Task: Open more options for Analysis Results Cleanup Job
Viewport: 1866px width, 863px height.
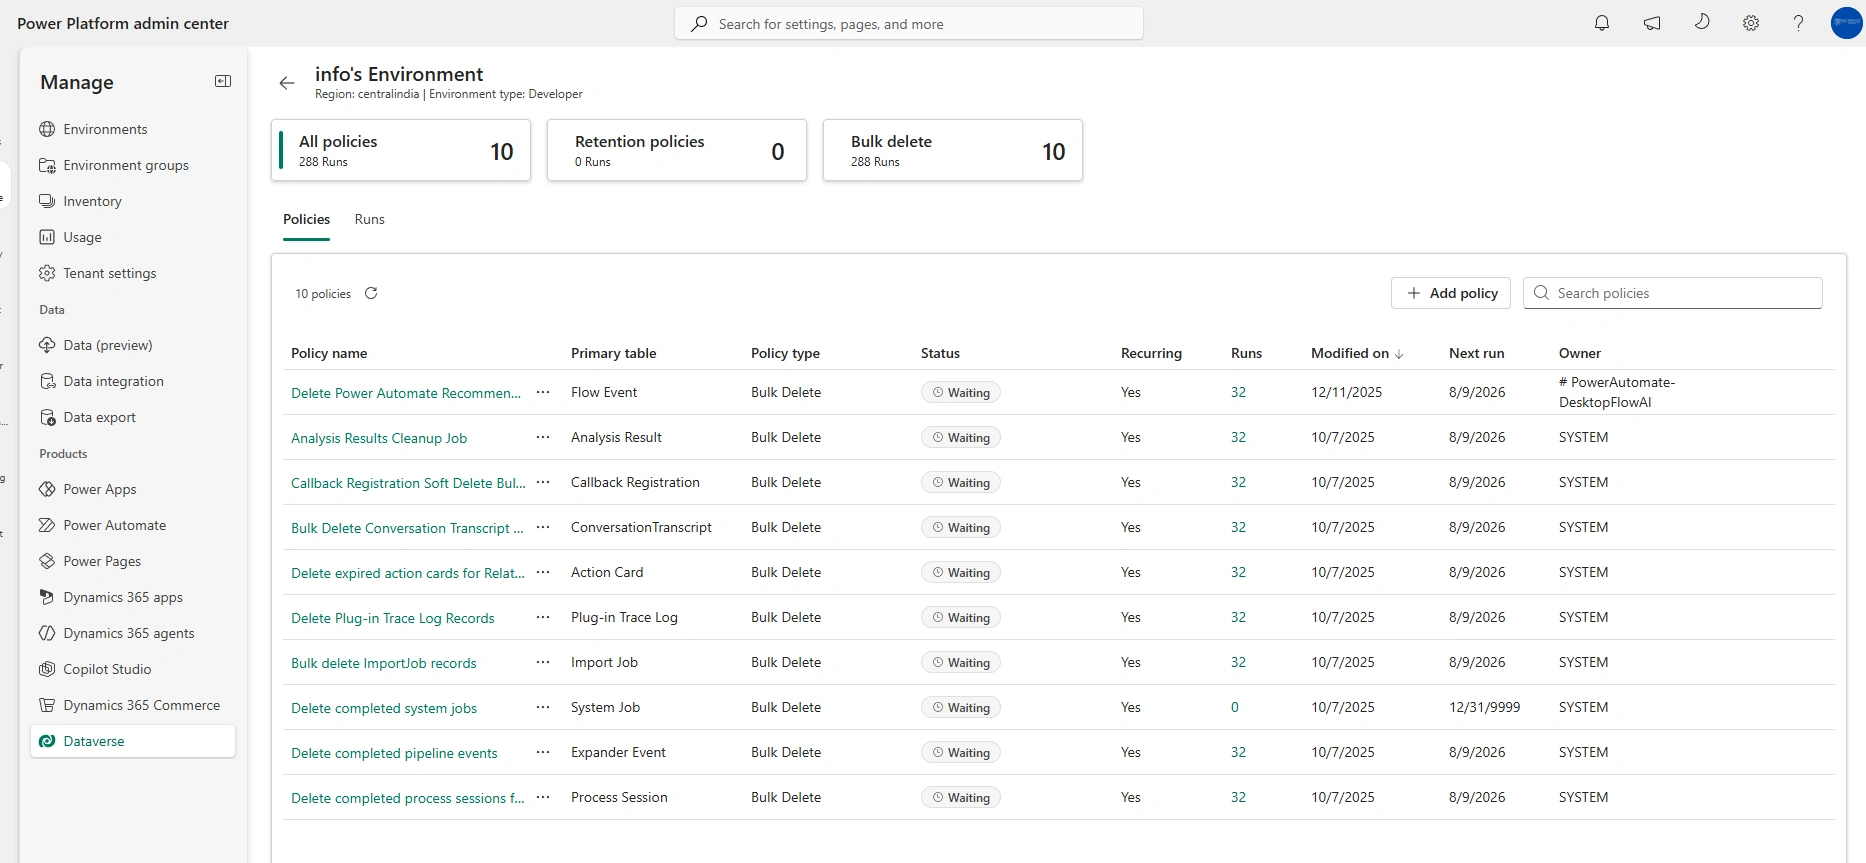Action: (543, 437)
